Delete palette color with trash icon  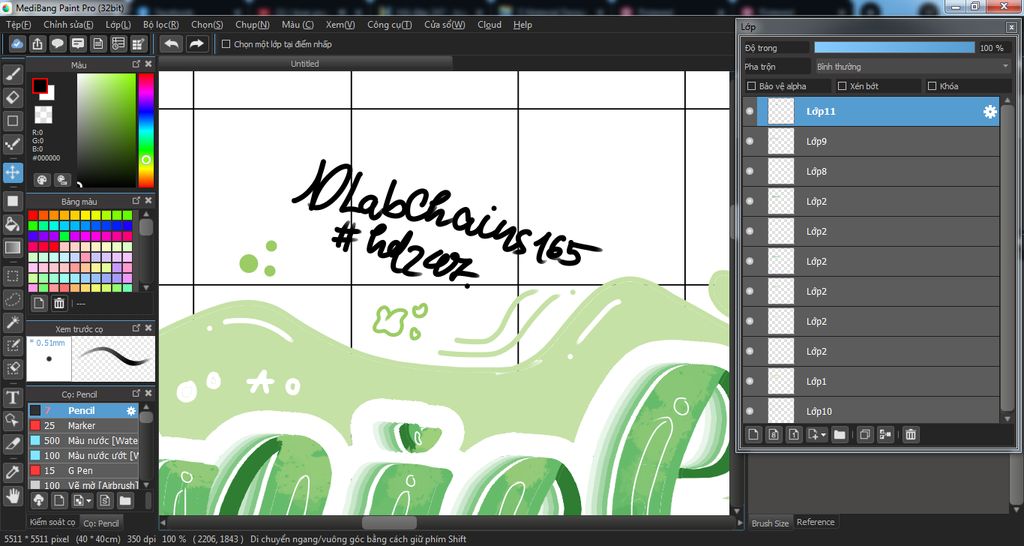(x=59, y=303)
